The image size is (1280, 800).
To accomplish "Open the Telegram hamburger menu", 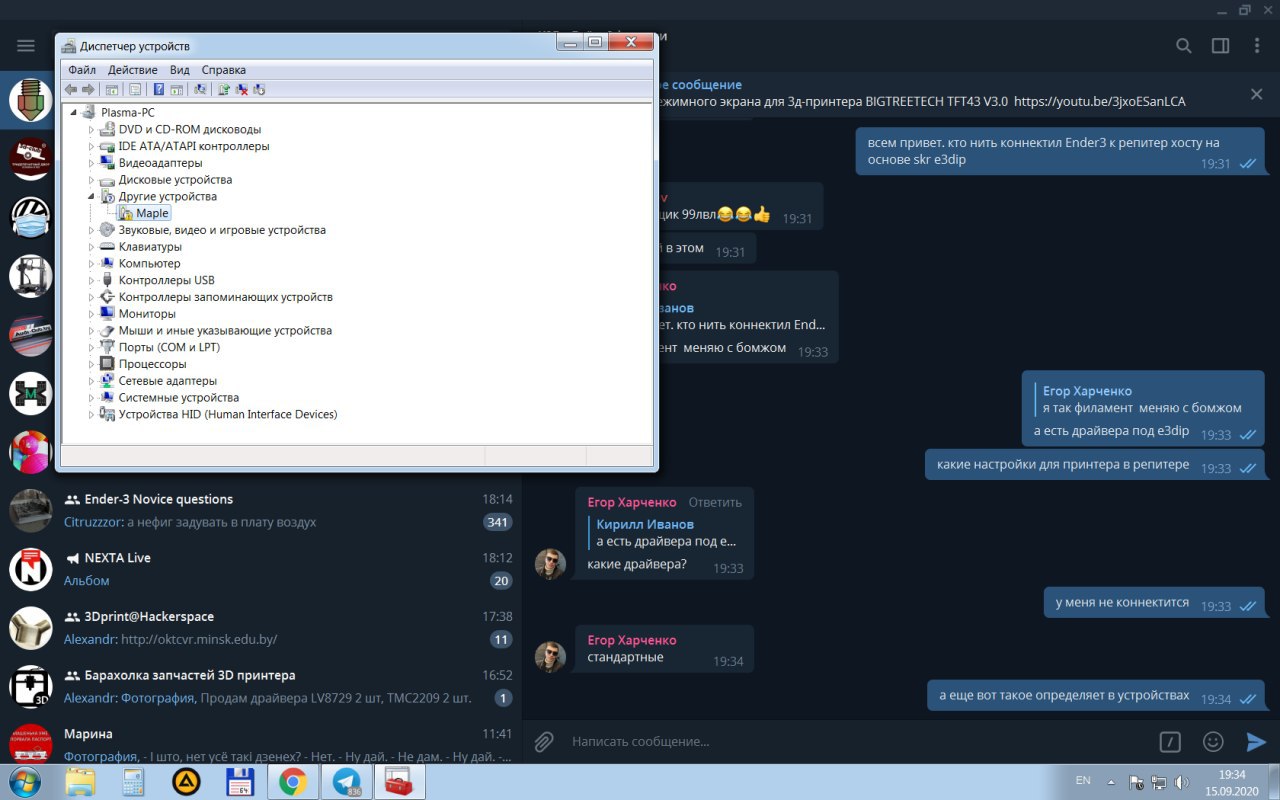I will pos(26,46).
